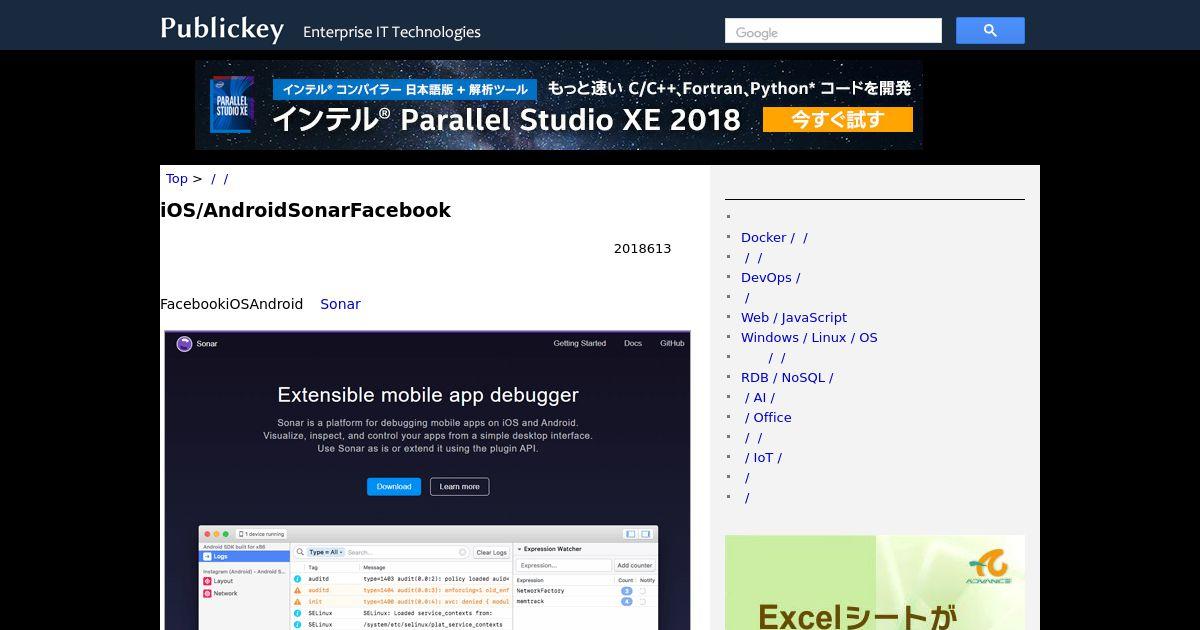Go to the Top breadcrumb link
This screenshot has height=630, width=1200.
pyautogui.click(x=177, y=178)
